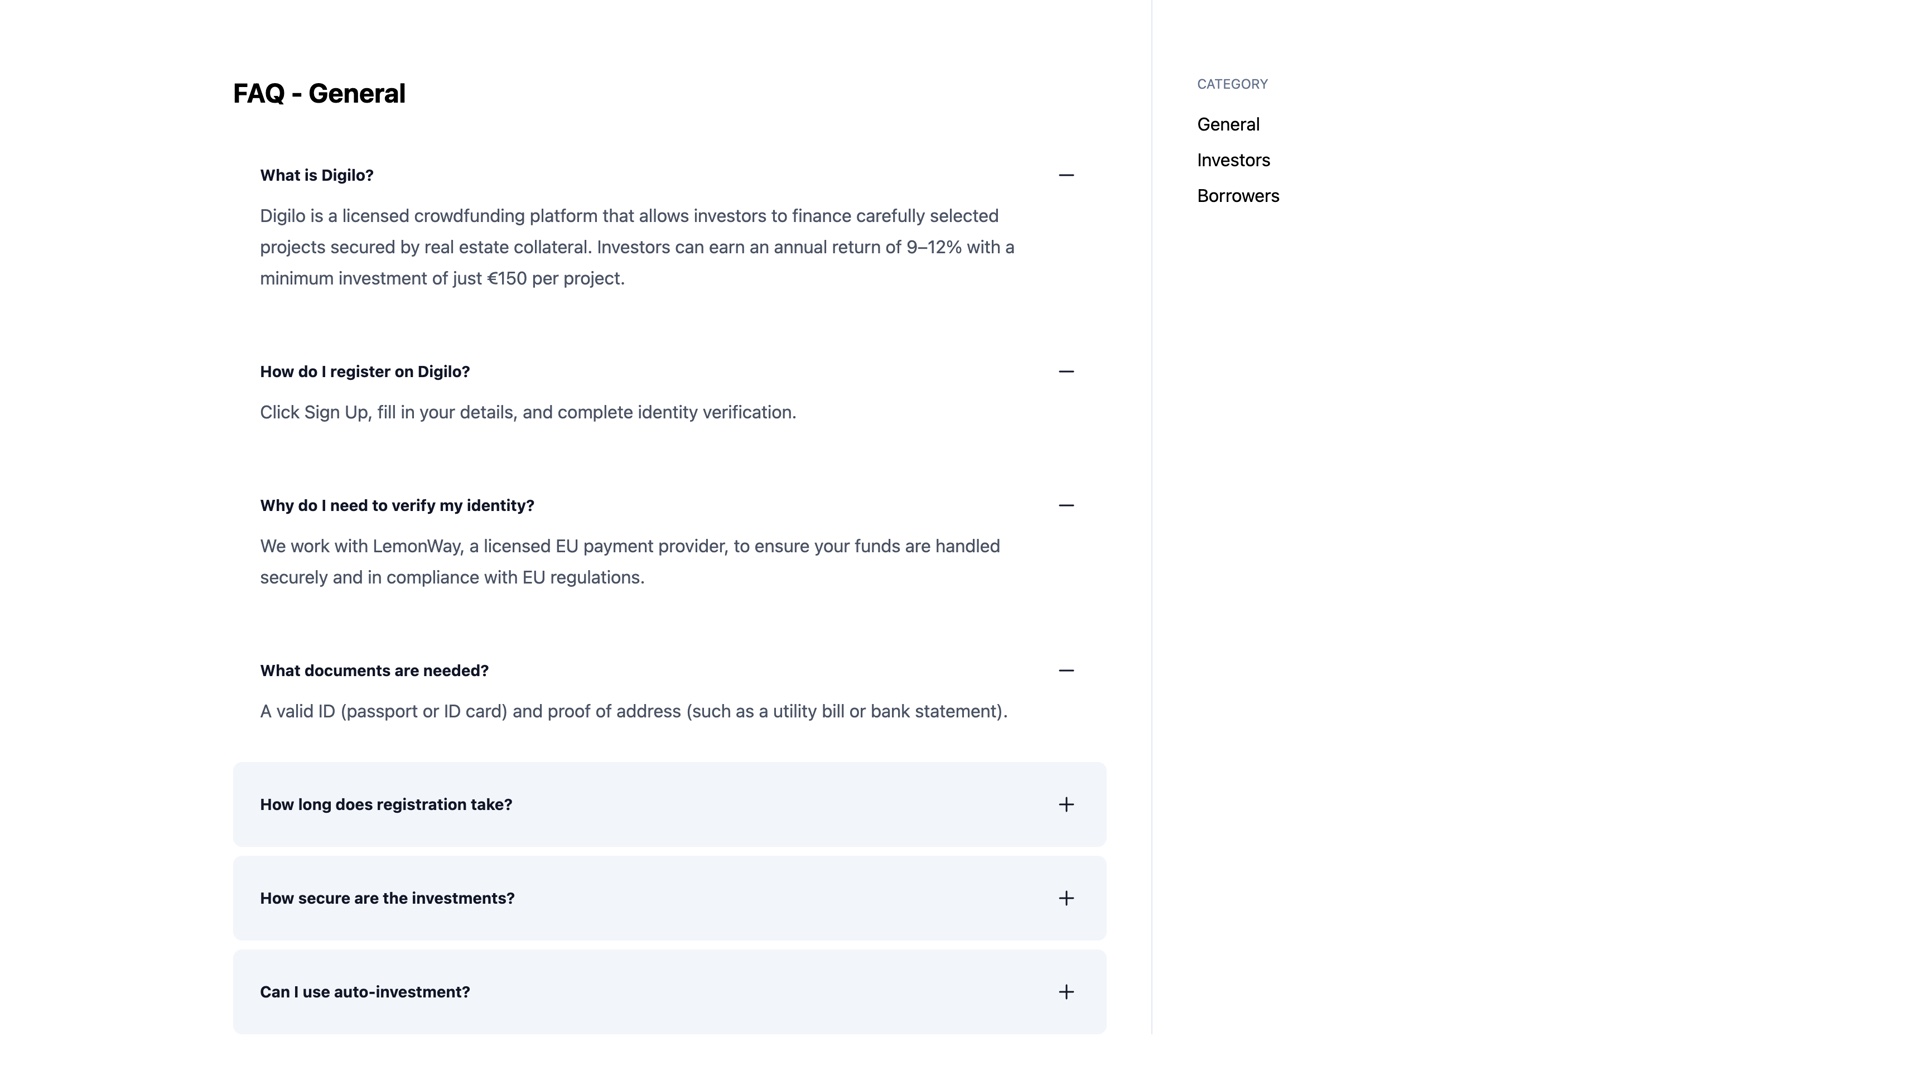The width and height of the screenshot is (1920, 1080).
Task: Switch to the Investors category
Action: pyautogui.click(x=1233, y=160)
